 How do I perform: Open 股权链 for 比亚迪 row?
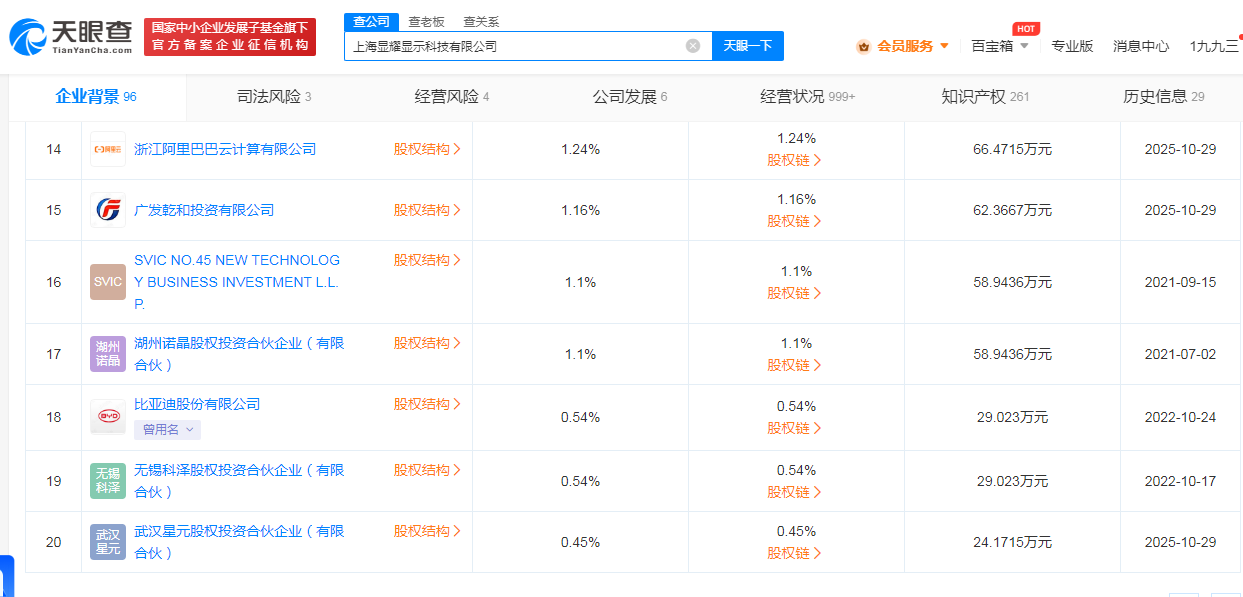(795, 428)
